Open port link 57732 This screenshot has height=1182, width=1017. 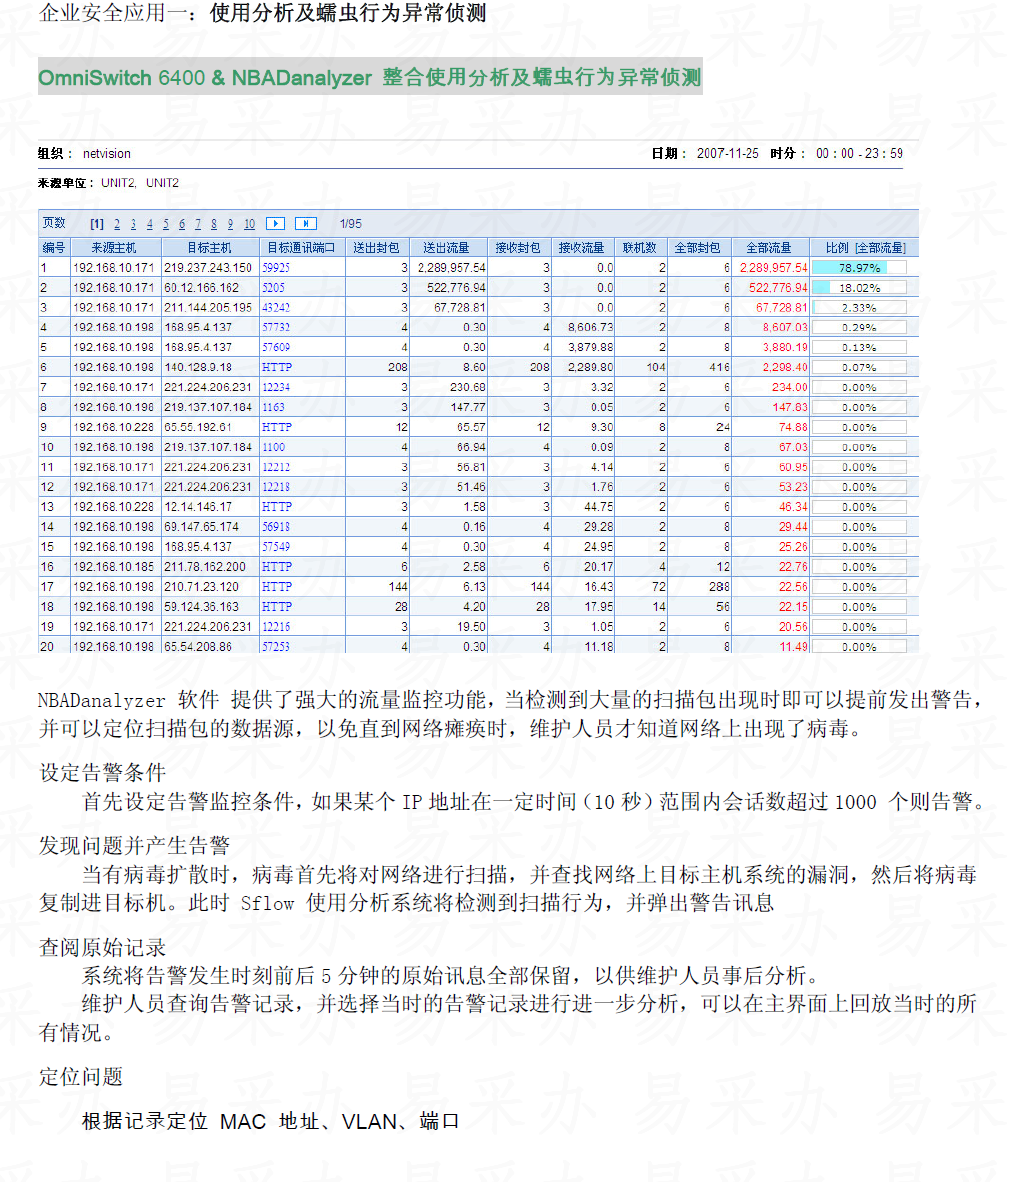[276, 327]
